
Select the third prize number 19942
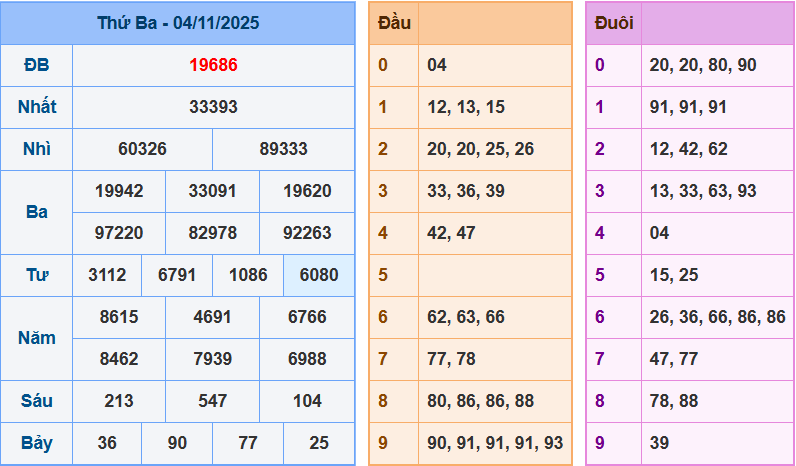tap(118, 191)
